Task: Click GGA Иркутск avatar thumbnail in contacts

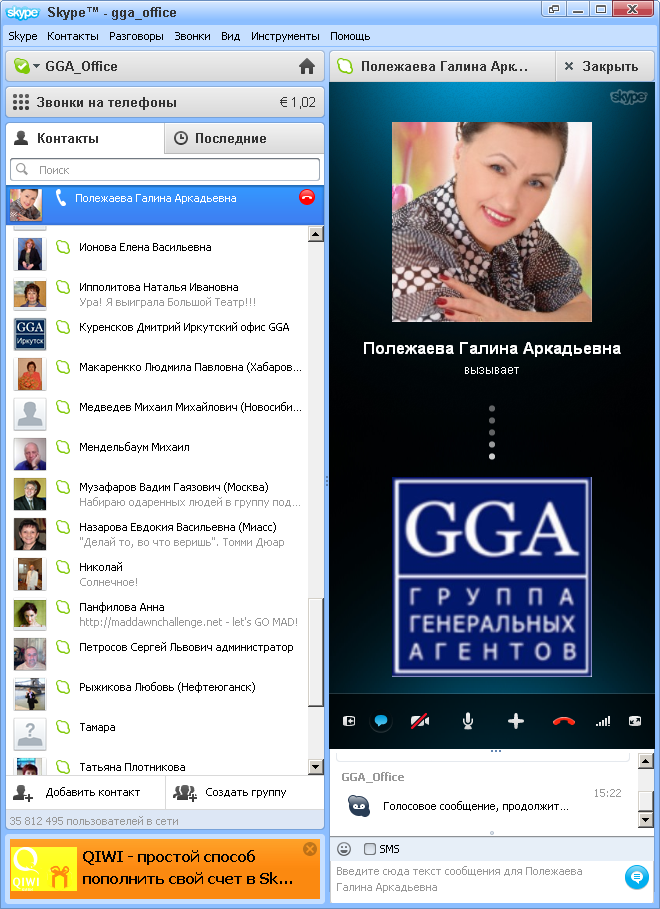Action: (30, 334)
